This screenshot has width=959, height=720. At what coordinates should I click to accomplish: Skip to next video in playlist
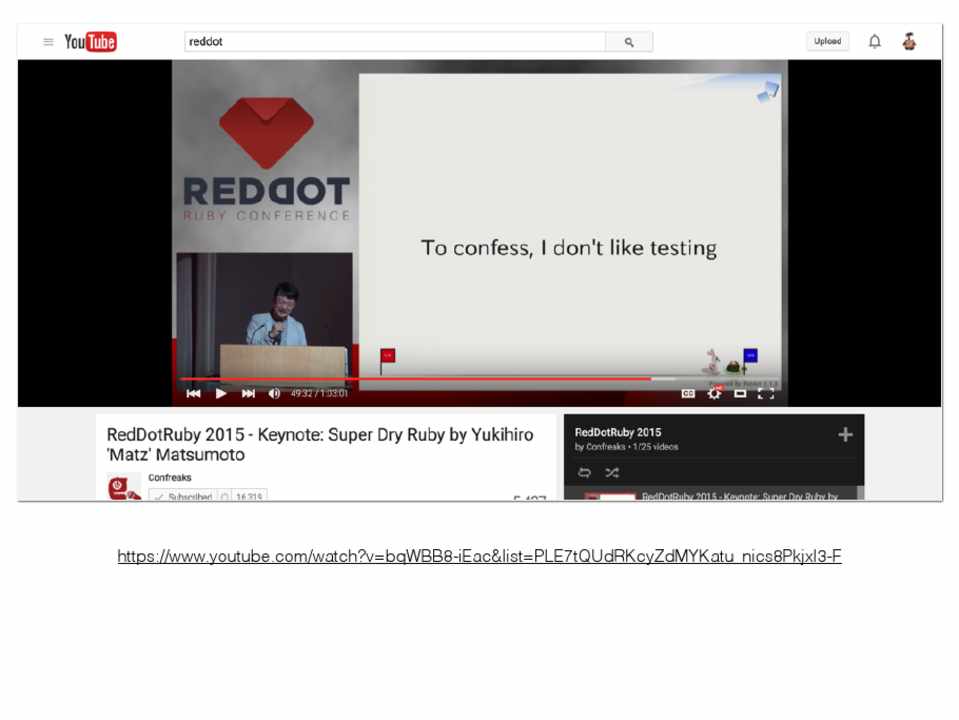pyautogui.click(x=248, y=394)
